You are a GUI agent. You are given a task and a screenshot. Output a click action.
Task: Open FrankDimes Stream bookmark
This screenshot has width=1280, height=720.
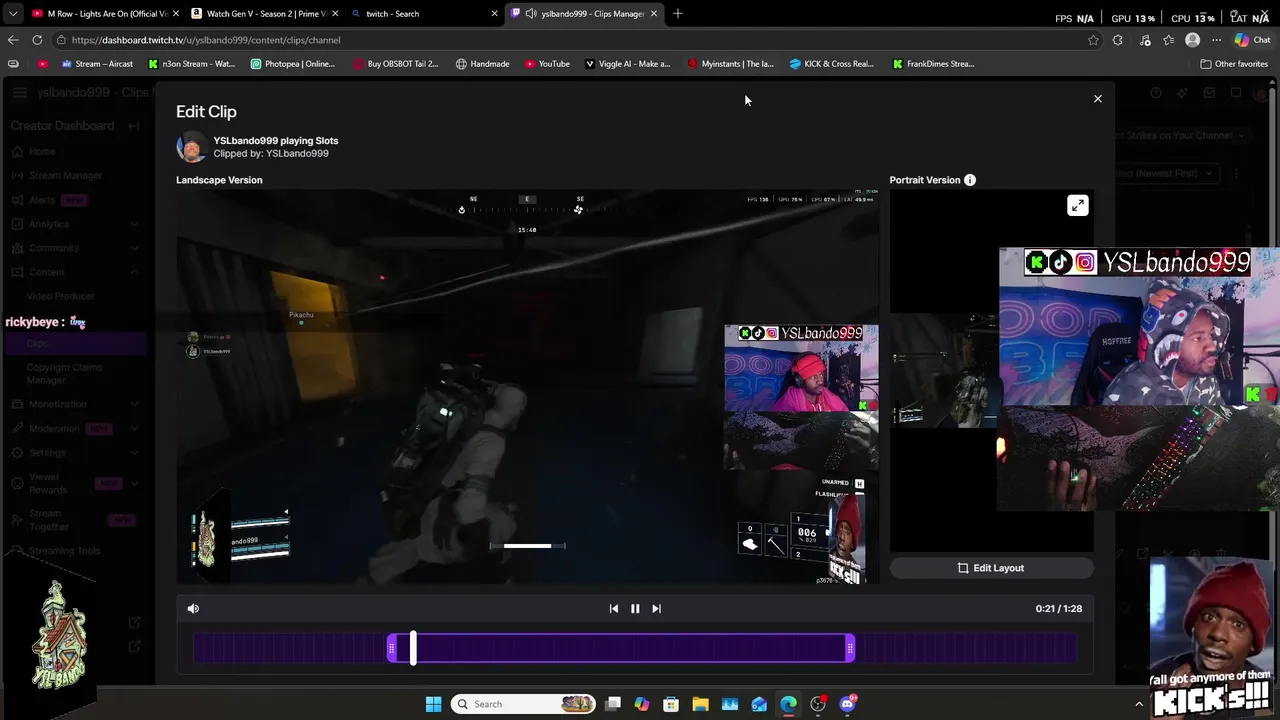933,64
